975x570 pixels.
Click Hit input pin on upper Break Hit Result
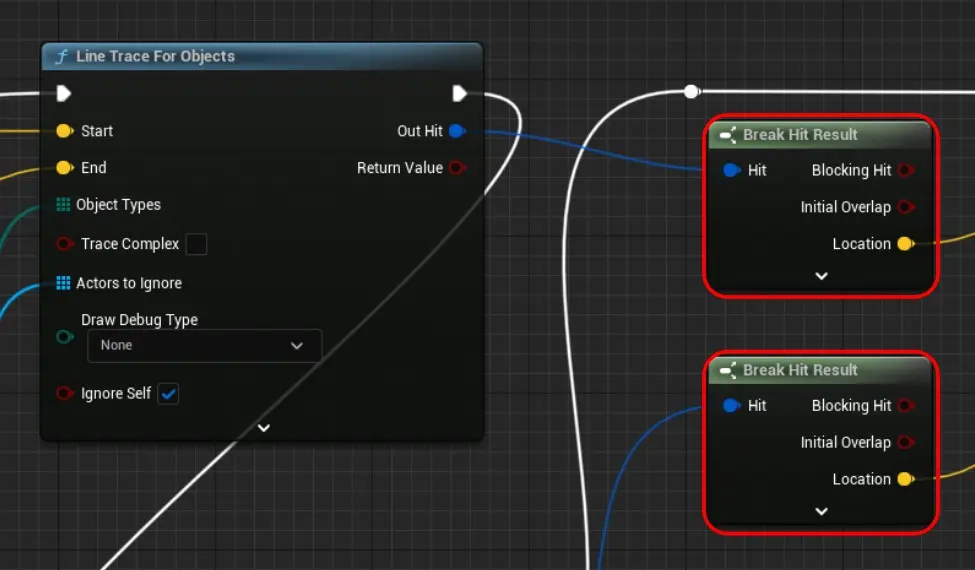point(731,171)
